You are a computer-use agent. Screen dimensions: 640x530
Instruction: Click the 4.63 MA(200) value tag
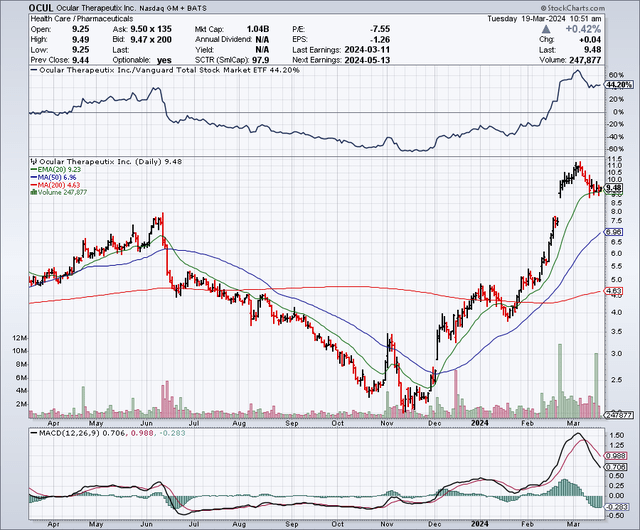pos(614,291)
